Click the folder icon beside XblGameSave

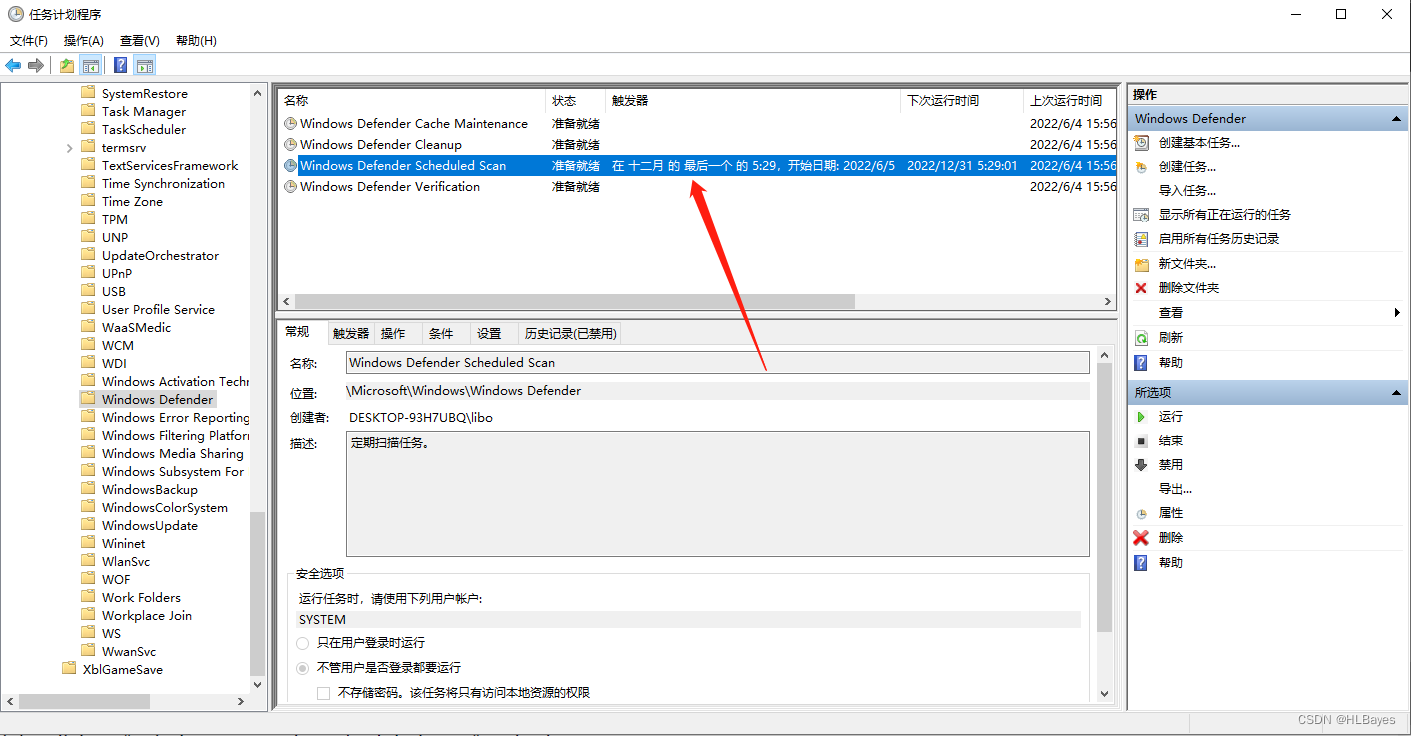[x=69, y=669]
